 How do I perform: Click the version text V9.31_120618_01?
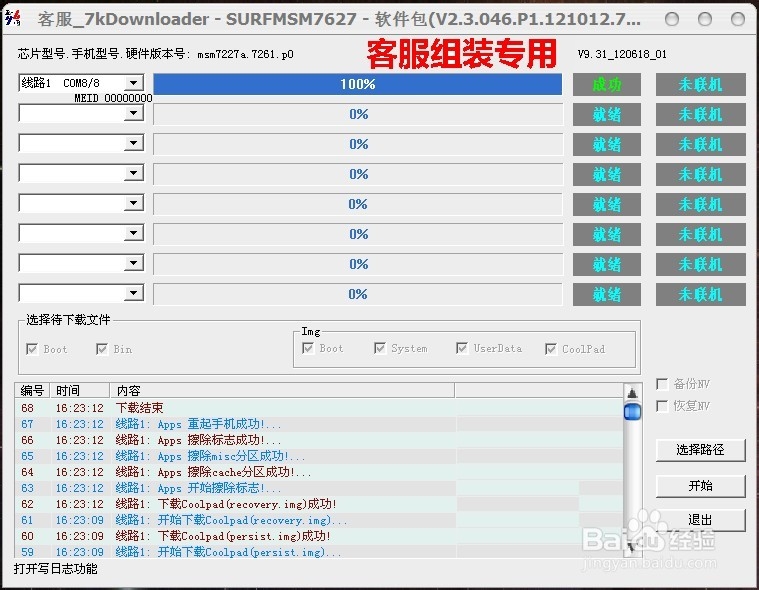pyautogui.click(x=622, y=54)
